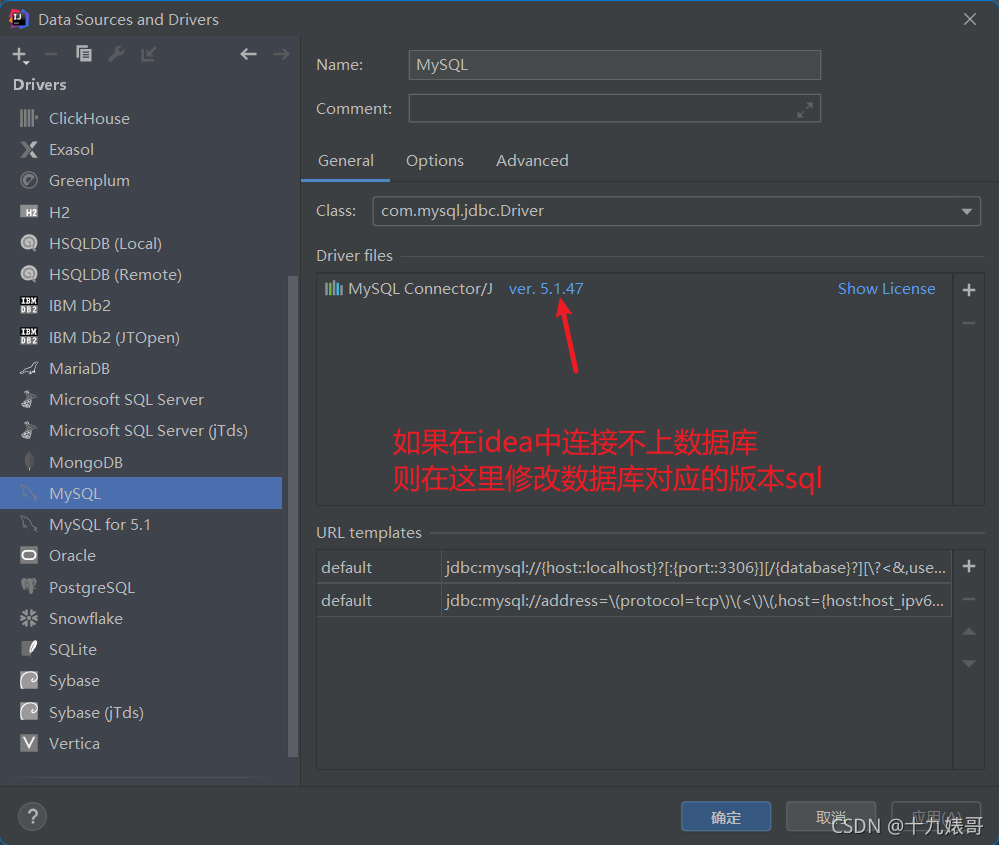Select MySQL for 5.1 driver
This screenshot has height=845, width=999.
point(141,524)
